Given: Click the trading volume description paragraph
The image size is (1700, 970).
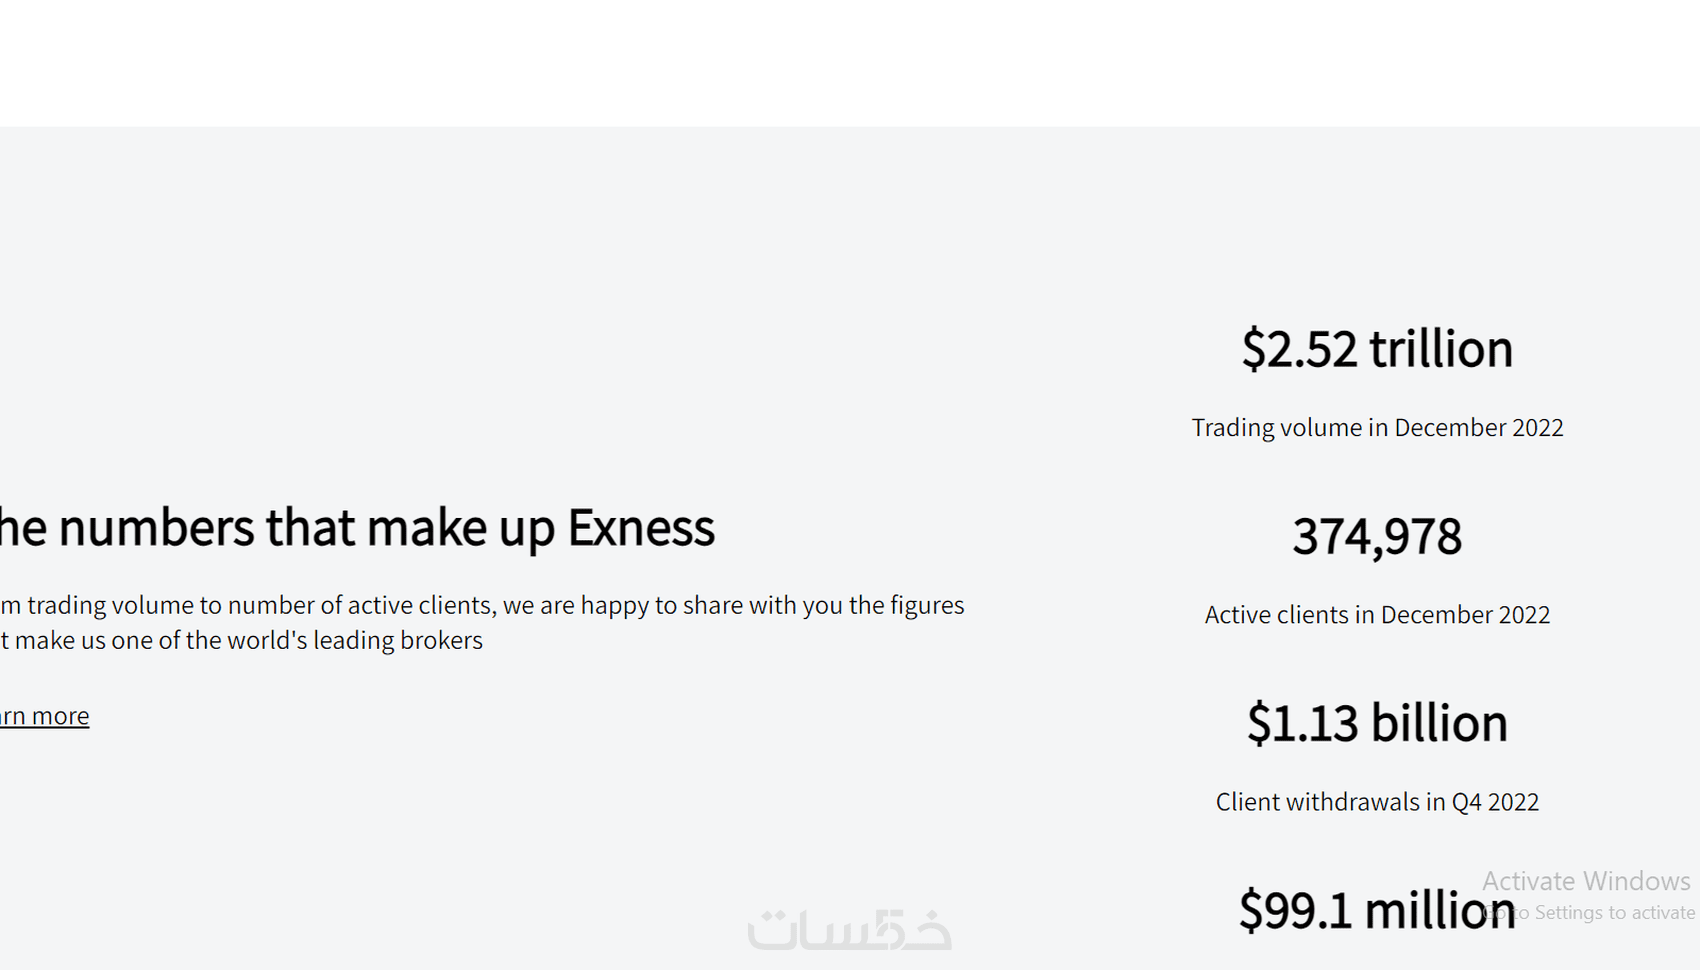Looking at the screenshot, I should click(x=482, y=622).
